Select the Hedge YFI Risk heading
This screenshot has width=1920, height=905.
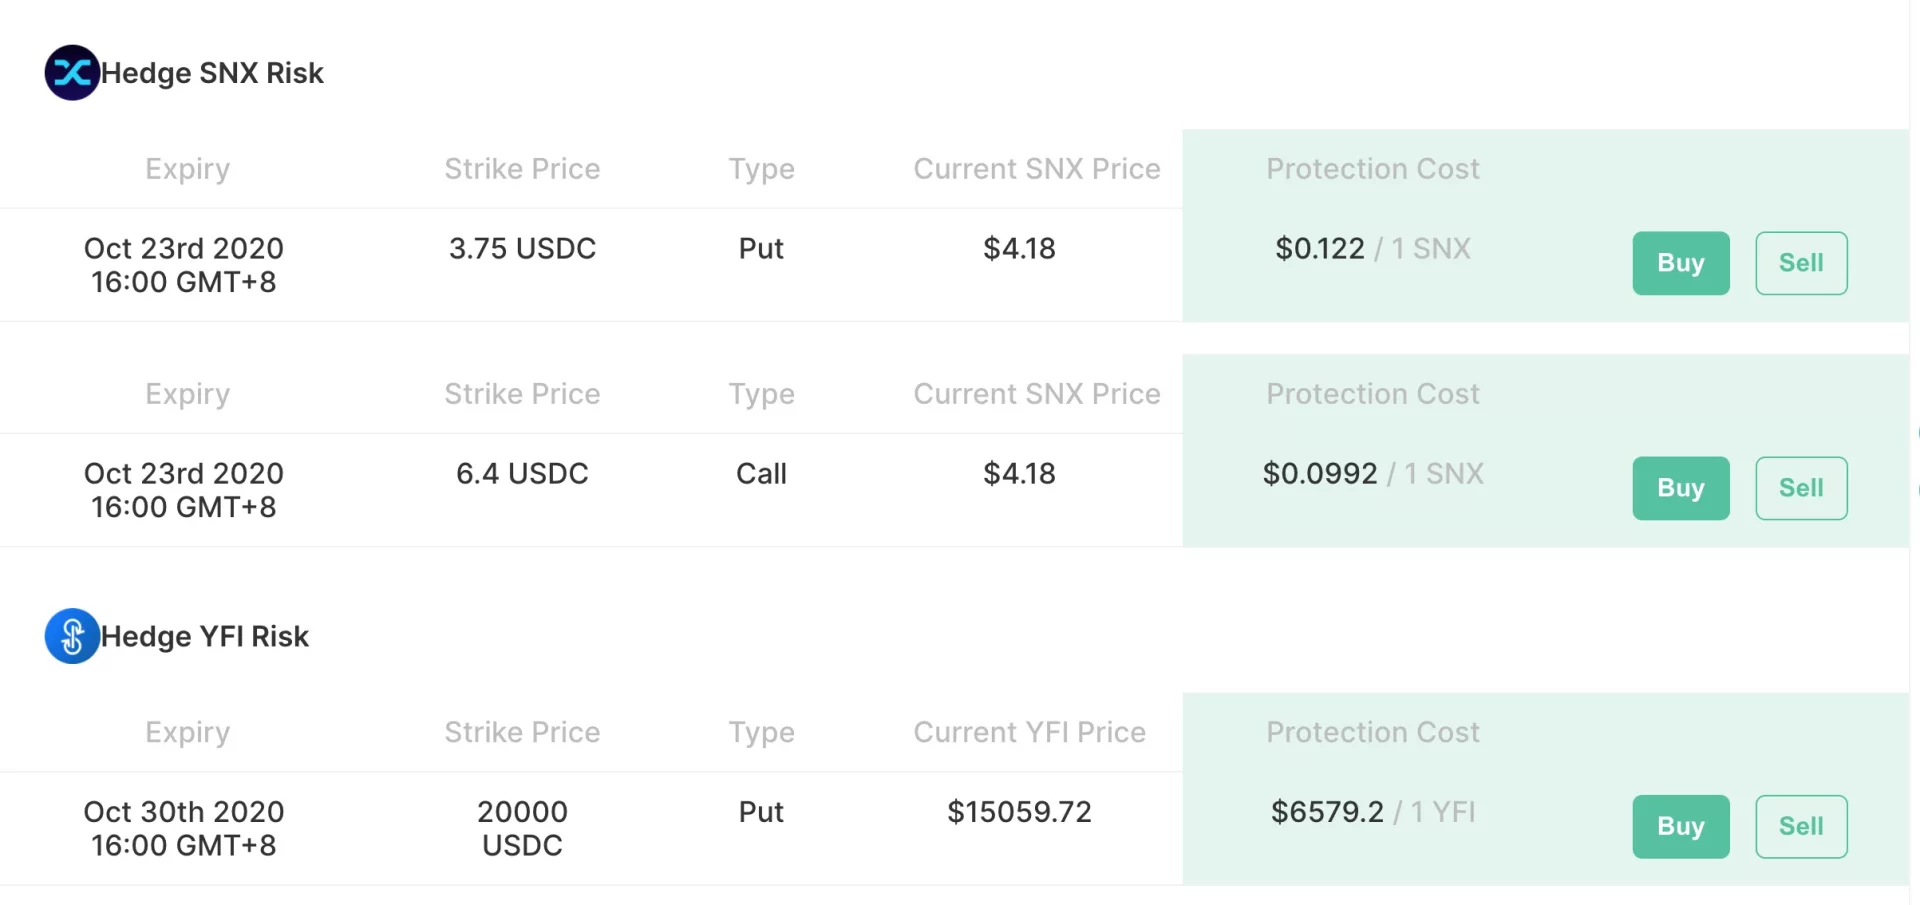205,636
